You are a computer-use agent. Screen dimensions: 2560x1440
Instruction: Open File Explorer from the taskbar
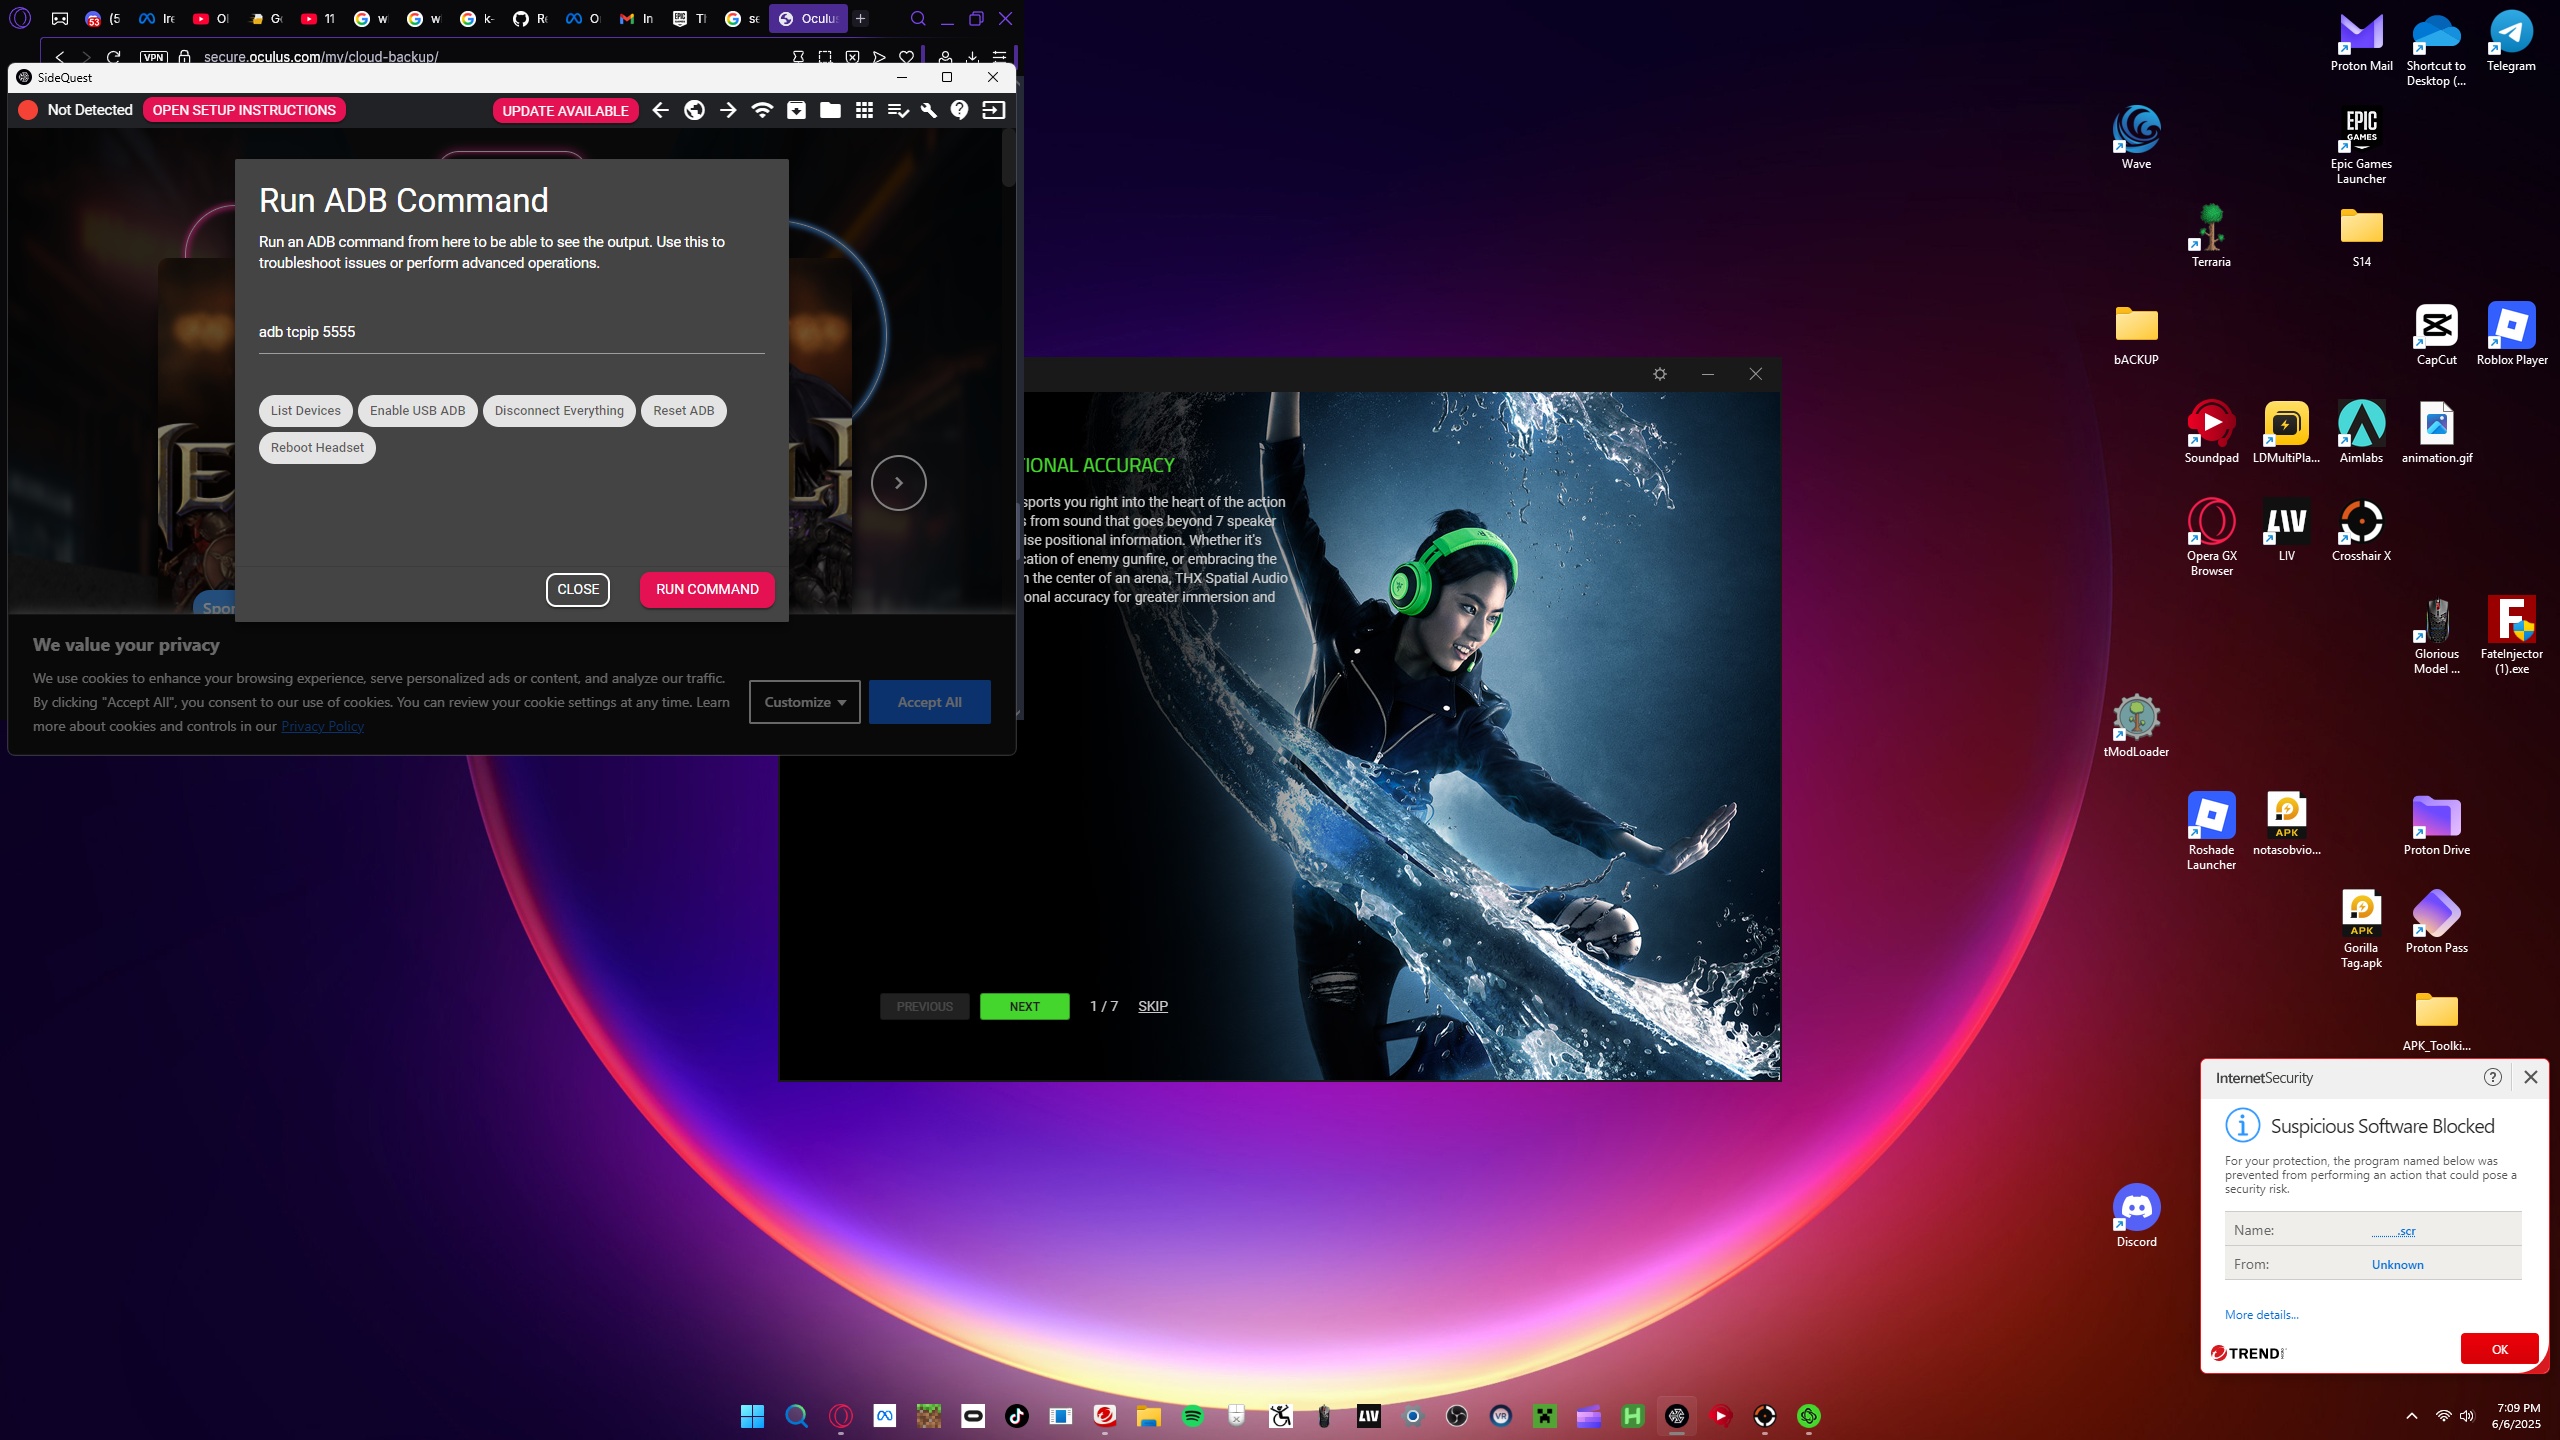coord(1148,1415)
